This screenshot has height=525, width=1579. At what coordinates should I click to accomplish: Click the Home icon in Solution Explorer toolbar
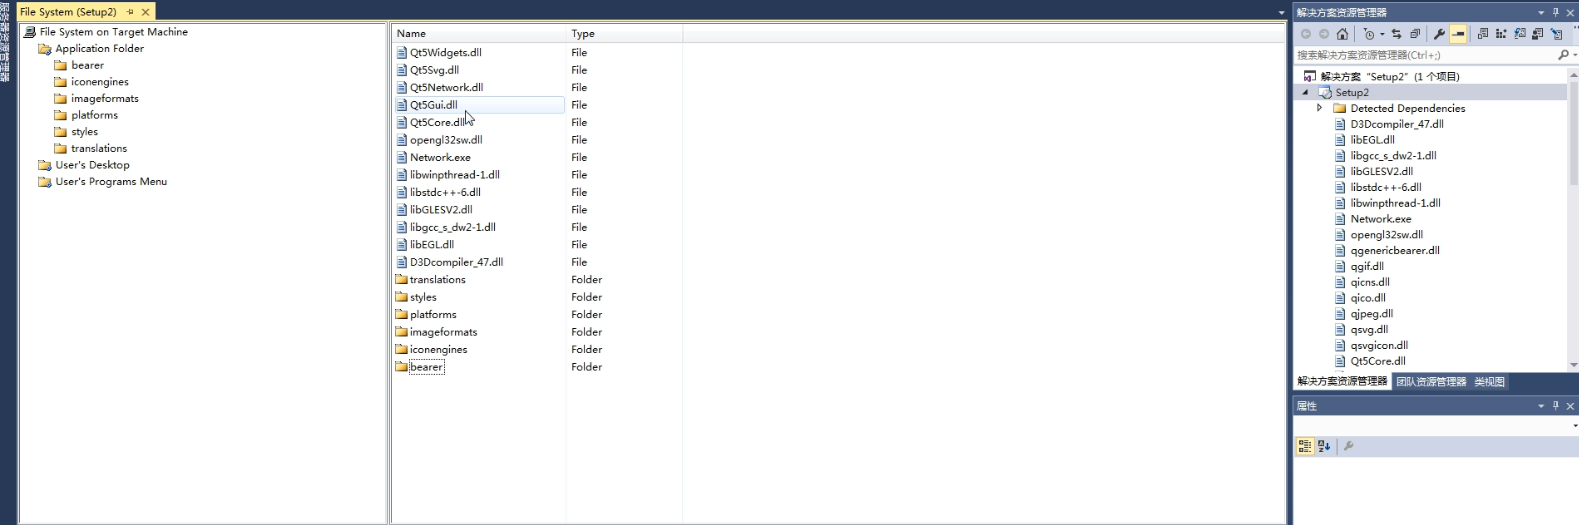click(1342, 34)
